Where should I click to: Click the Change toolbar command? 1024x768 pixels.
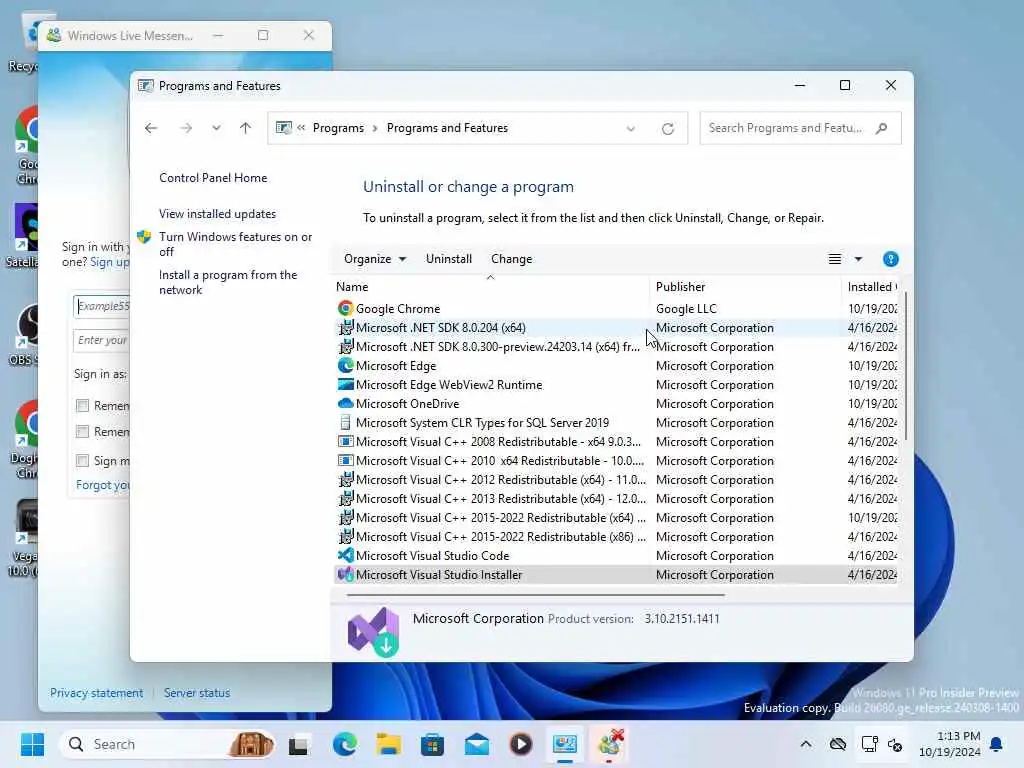pyautogui.click(x=511, y=259)
